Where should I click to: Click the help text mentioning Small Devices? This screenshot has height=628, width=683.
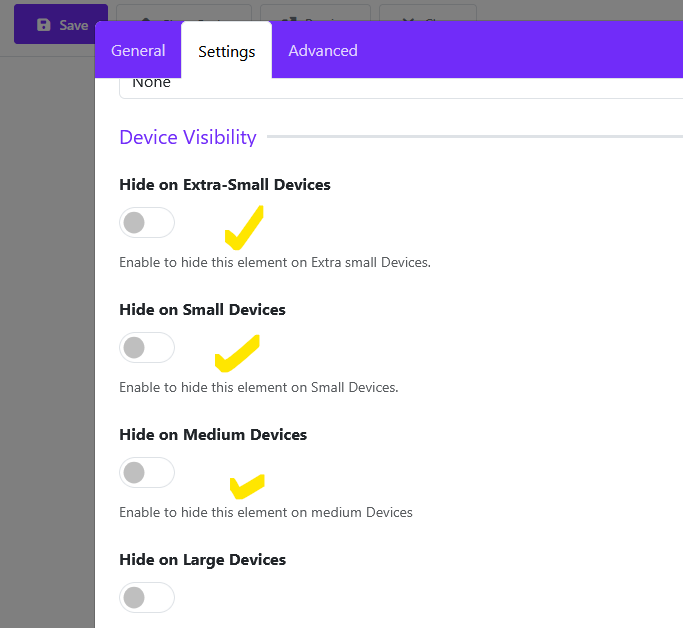point(258,387)
